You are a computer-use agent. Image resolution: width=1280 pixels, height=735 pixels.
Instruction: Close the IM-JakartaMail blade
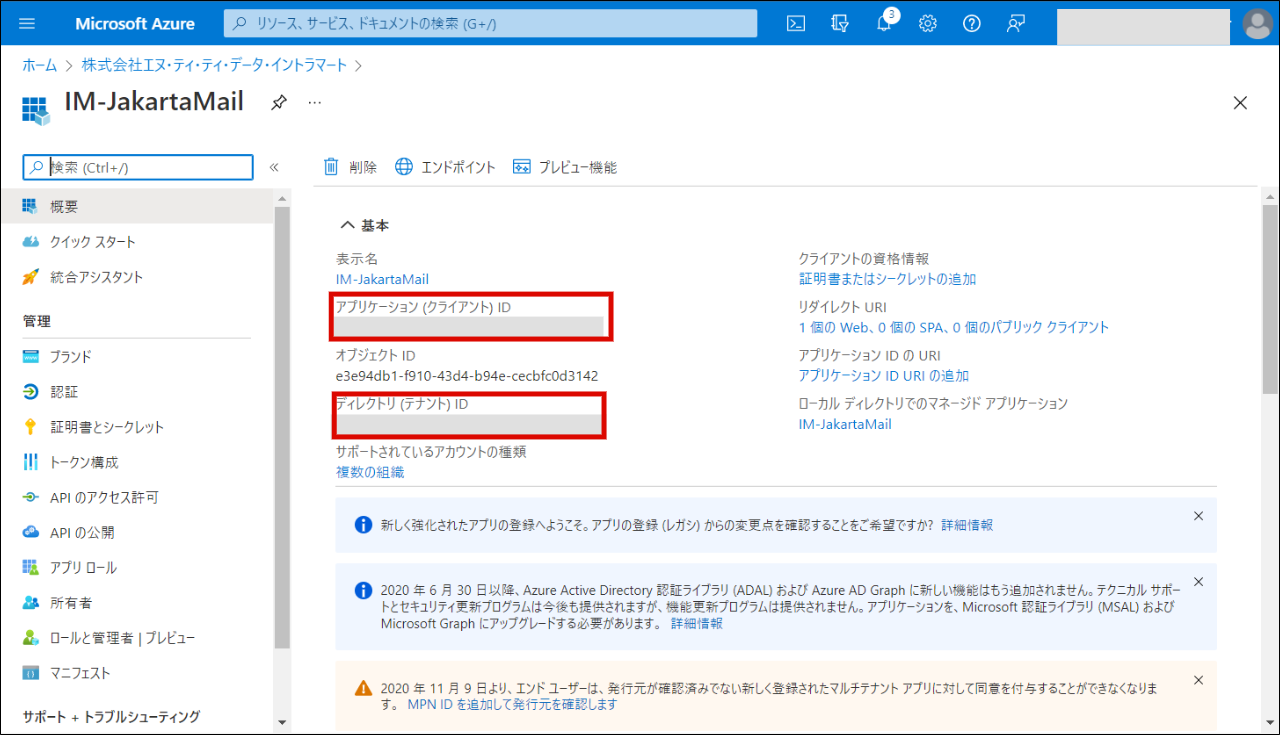1240,102
